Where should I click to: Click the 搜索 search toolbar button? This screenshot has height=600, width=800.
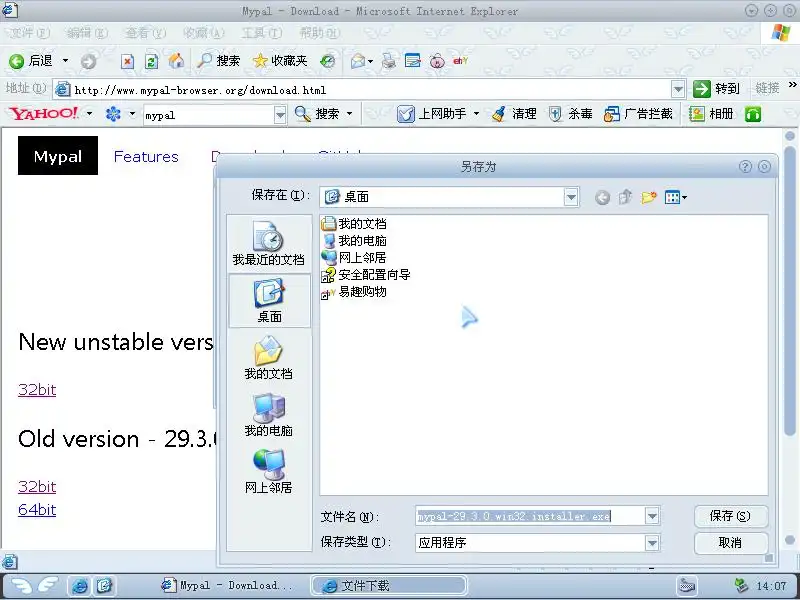219,61
